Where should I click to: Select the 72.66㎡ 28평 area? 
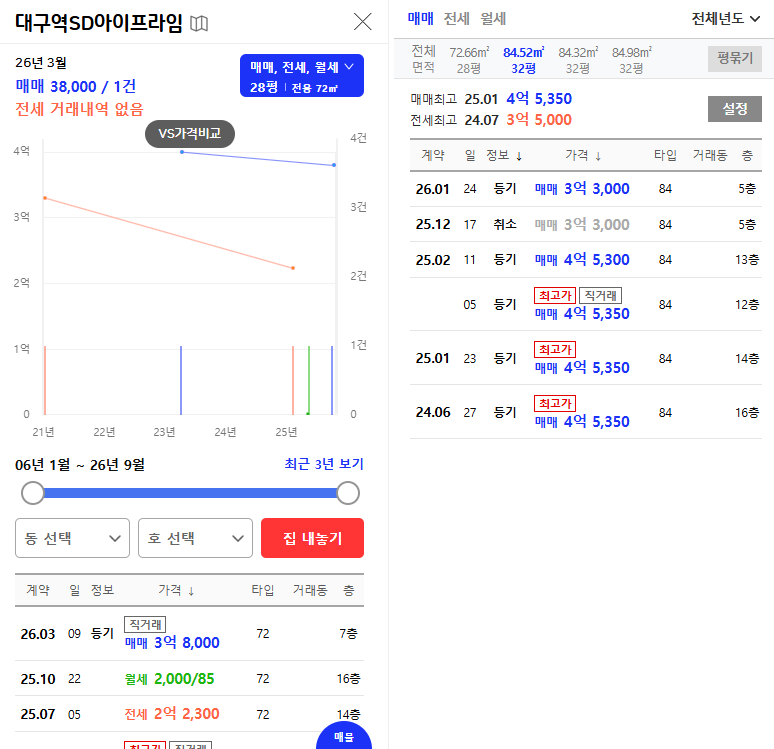(469, 60)
